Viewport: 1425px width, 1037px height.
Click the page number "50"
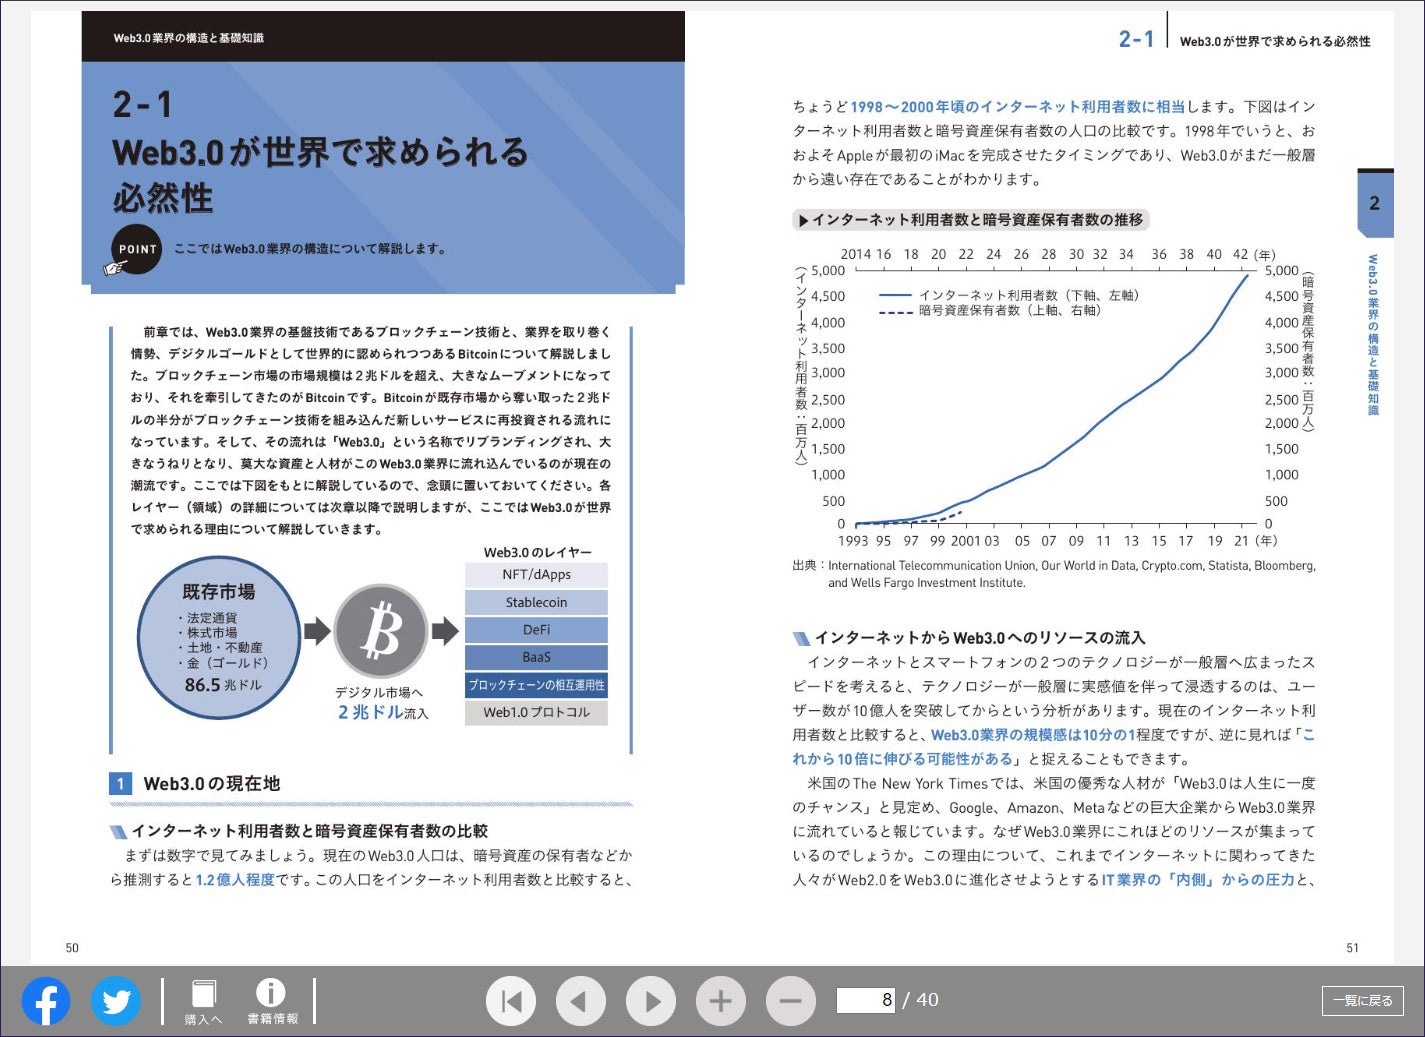72,948
